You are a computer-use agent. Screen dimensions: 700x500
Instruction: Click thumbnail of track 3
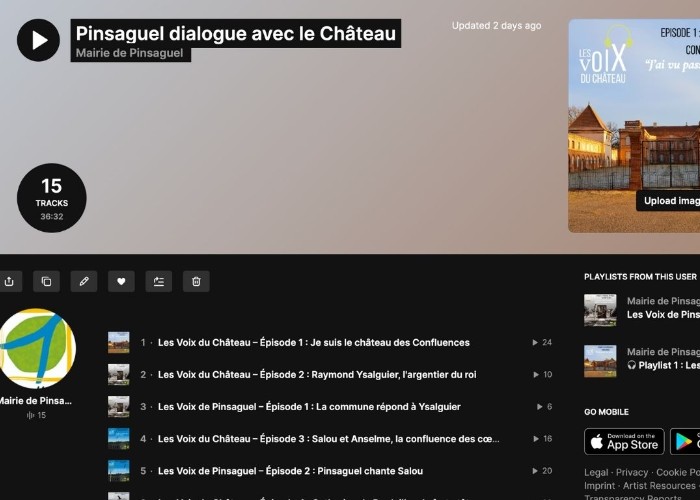click(119, 407)
